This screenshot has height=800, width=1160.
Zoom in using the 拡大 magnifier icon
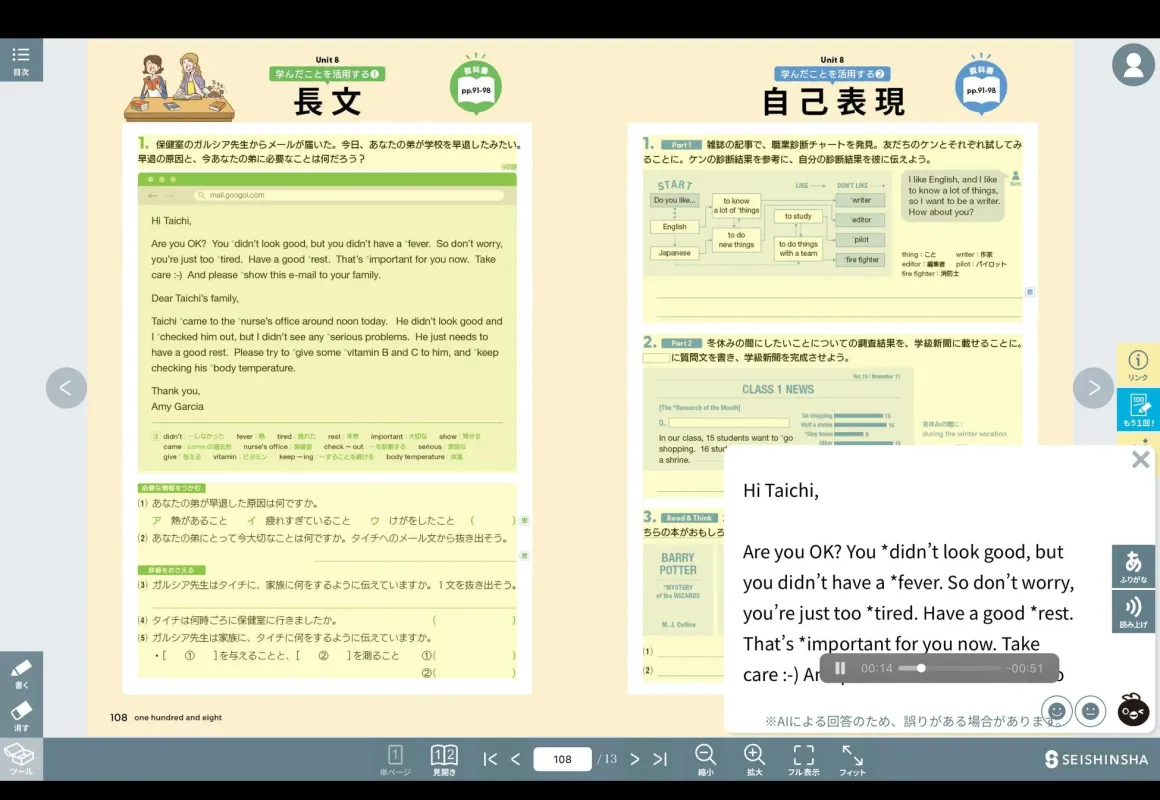pos(754,758)
